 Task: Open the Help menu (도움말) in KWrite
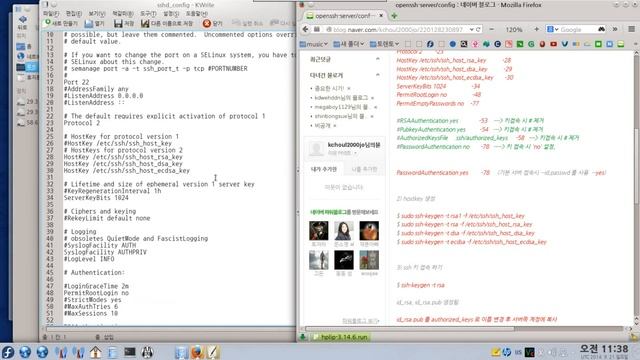[x=197, y=13]
